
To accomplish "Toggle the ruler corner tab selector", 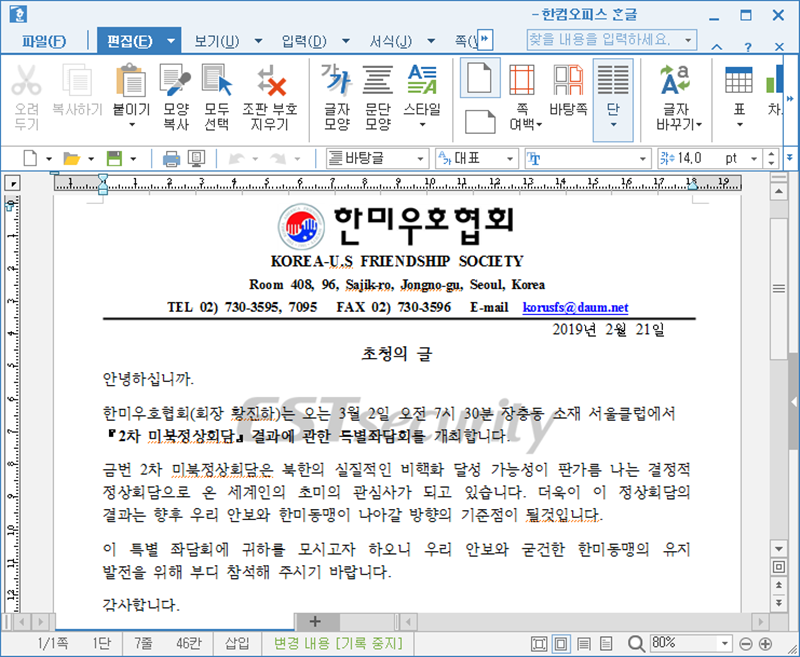I will tap(13, 183).
